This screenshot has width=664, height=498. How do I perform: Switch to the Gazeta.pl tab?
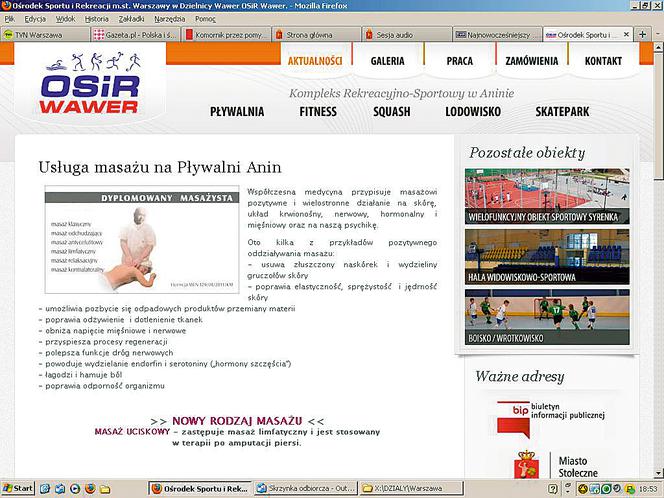pyautogui.click(x=136, y=35)
